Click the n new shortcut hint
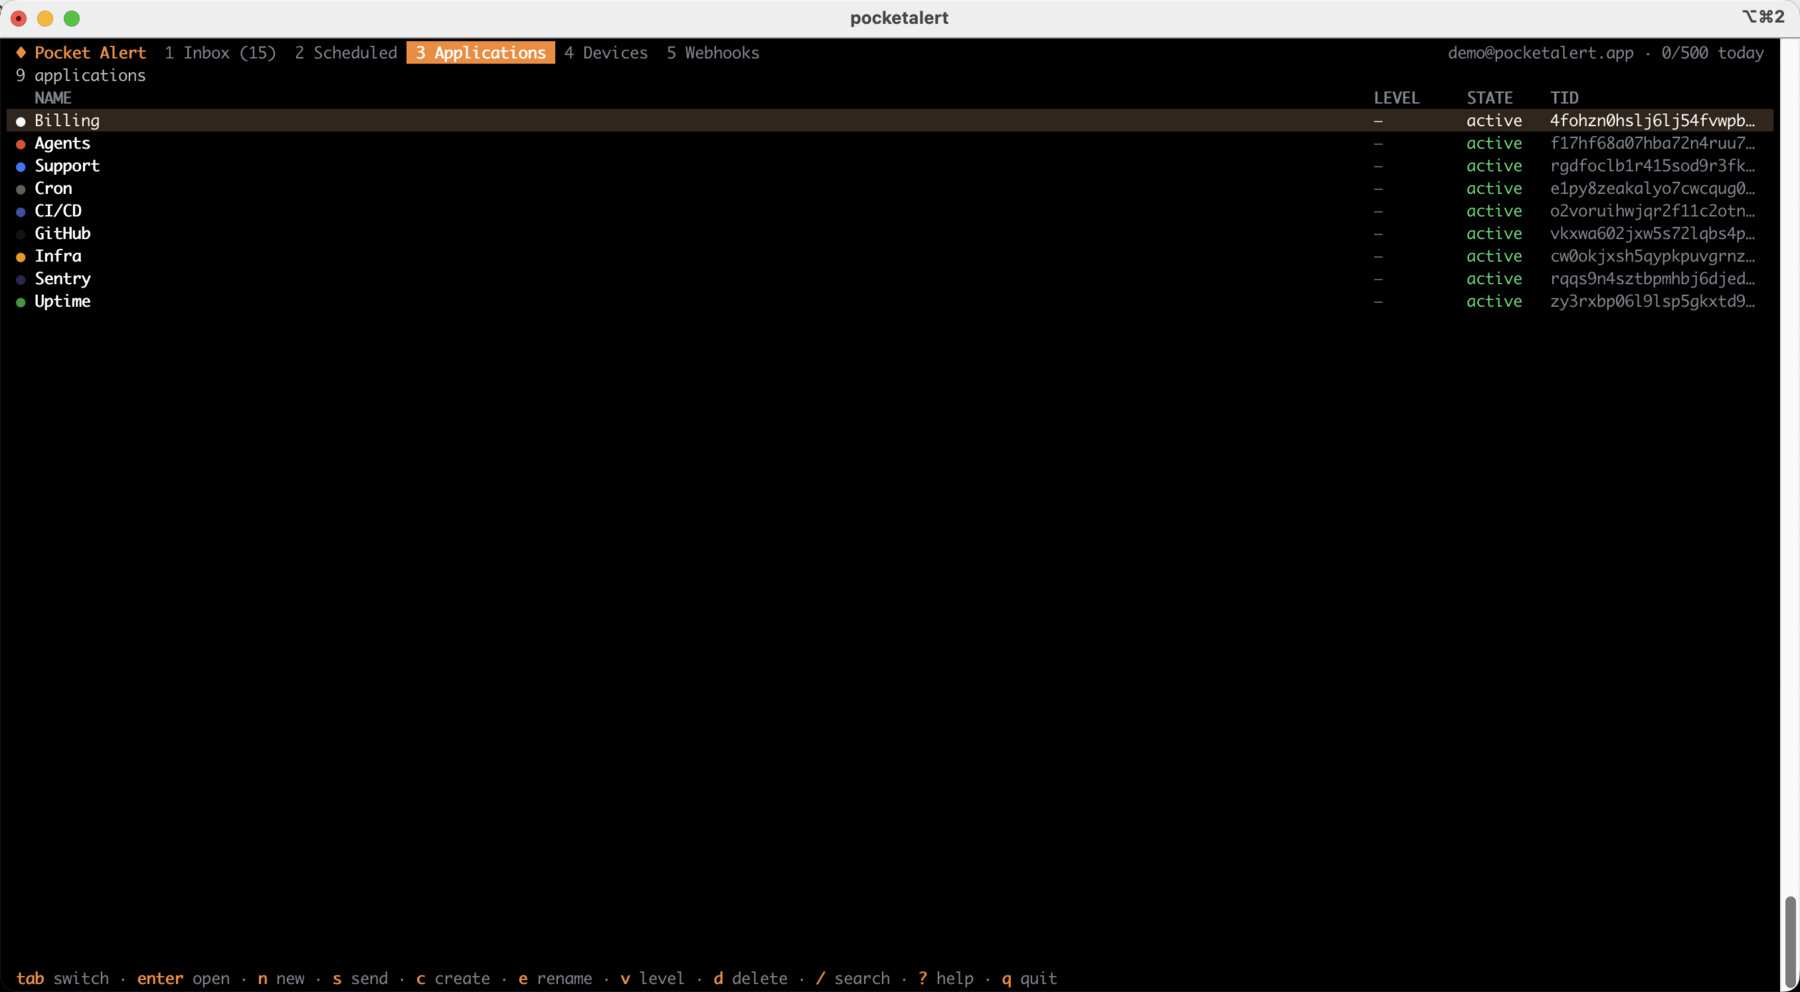 (x=281, y=978)
